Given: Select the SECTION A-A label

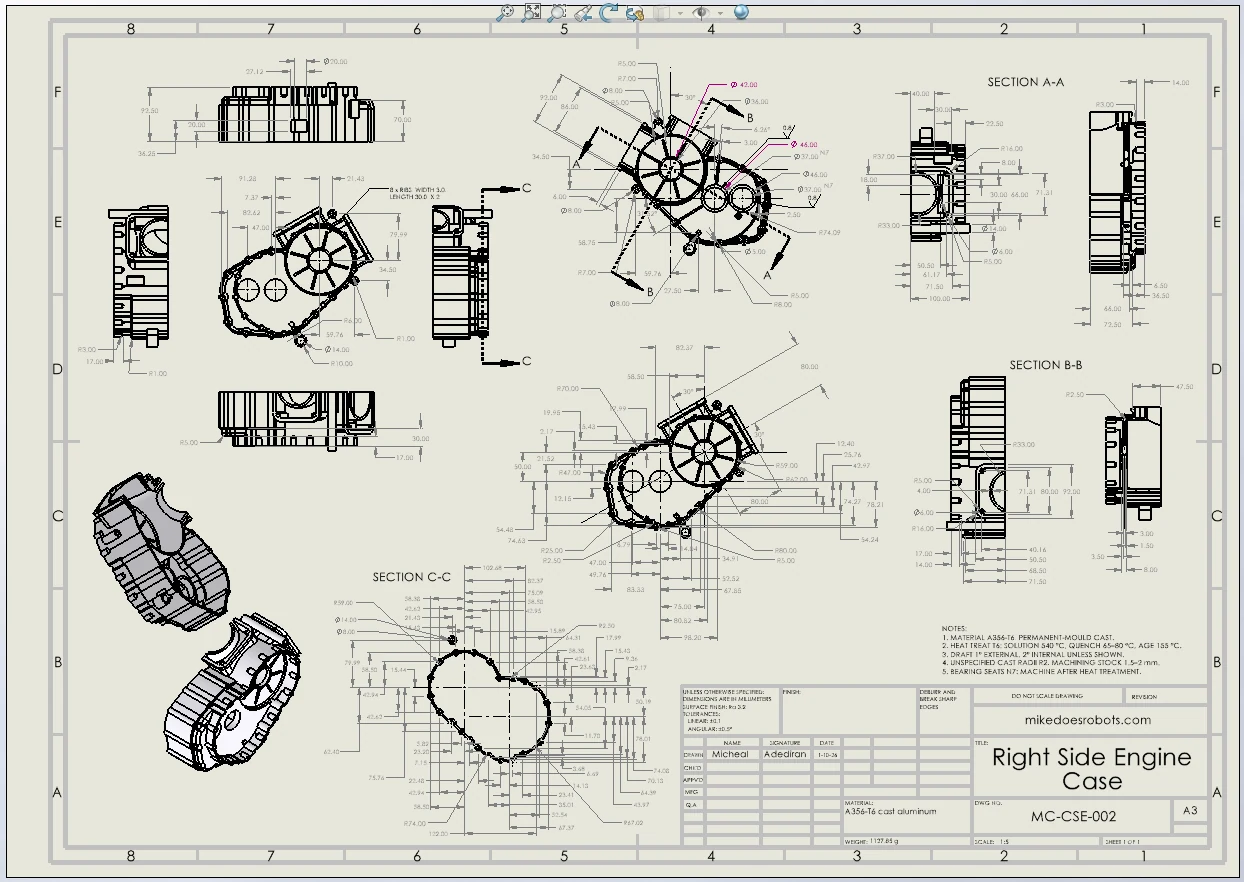Looking at the screenshot, I should click(1026, 82).
